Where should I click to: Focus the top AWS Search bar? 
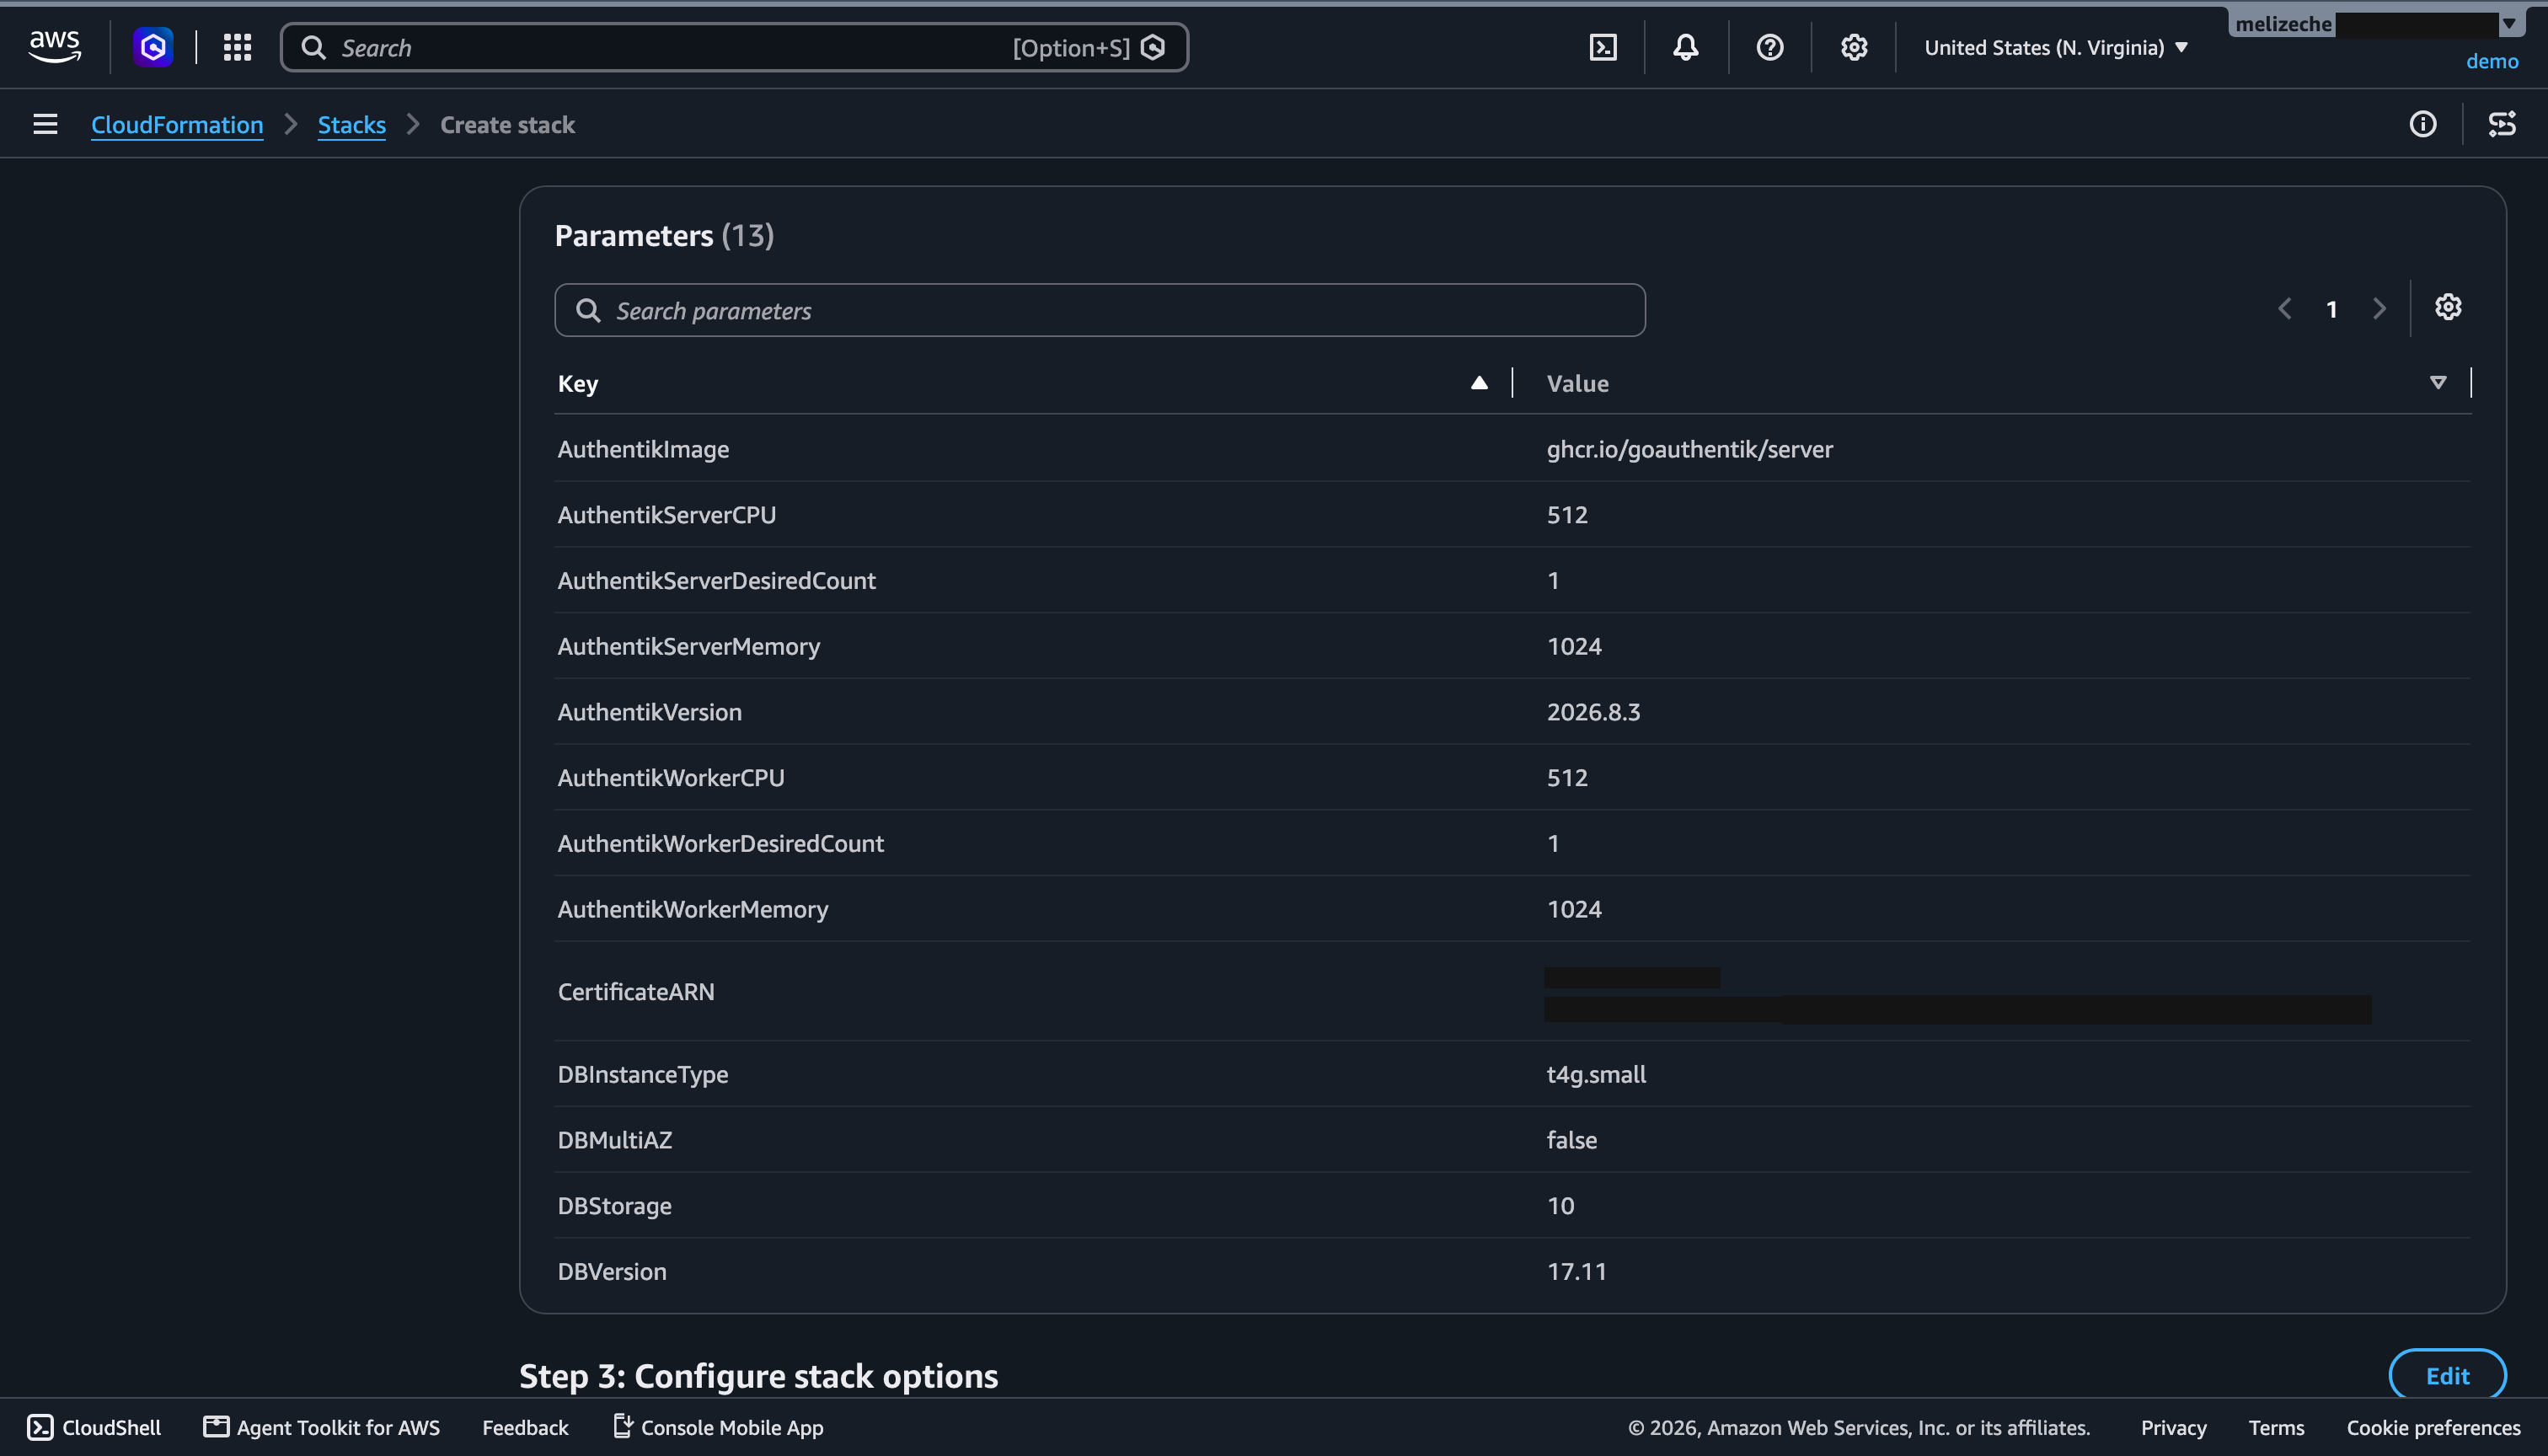pos(734,47)
